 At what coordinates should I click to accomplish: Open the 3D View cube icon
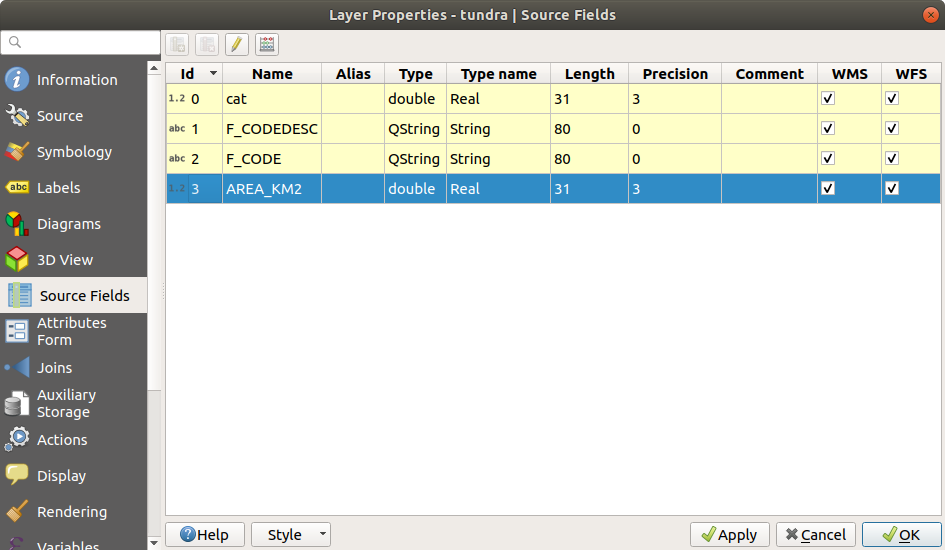[x=17, y=260]
